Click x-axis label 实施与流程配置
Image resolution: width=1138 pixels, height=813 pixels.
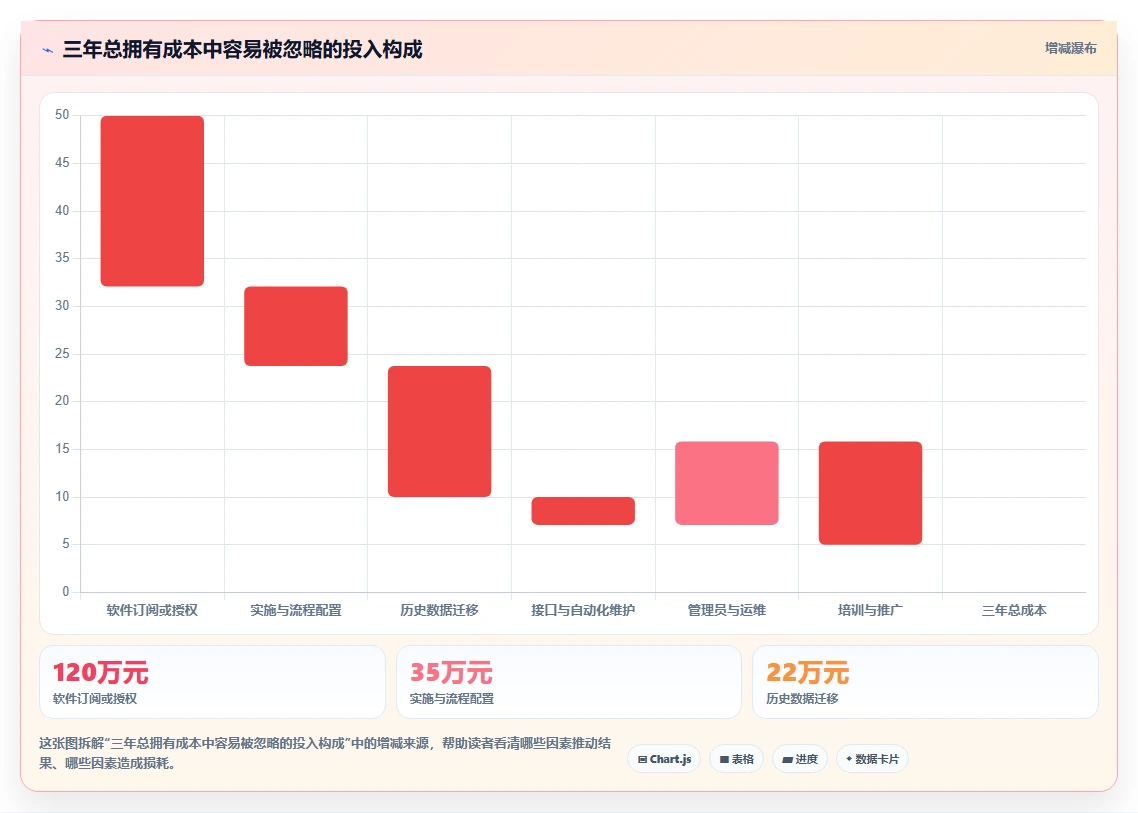[x=296, y=610]
